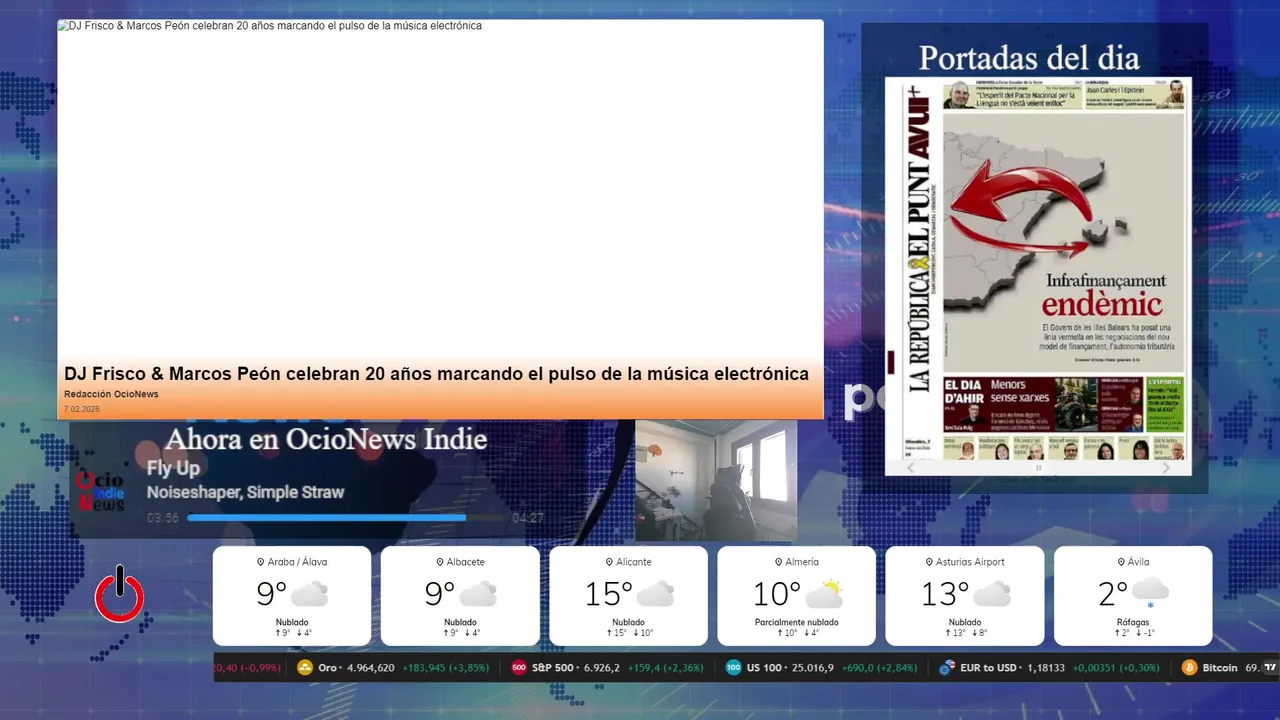1280x720 pixels.
Task: Click the Oro change +183,945 (+3,85%)
Action: [445, 667]
